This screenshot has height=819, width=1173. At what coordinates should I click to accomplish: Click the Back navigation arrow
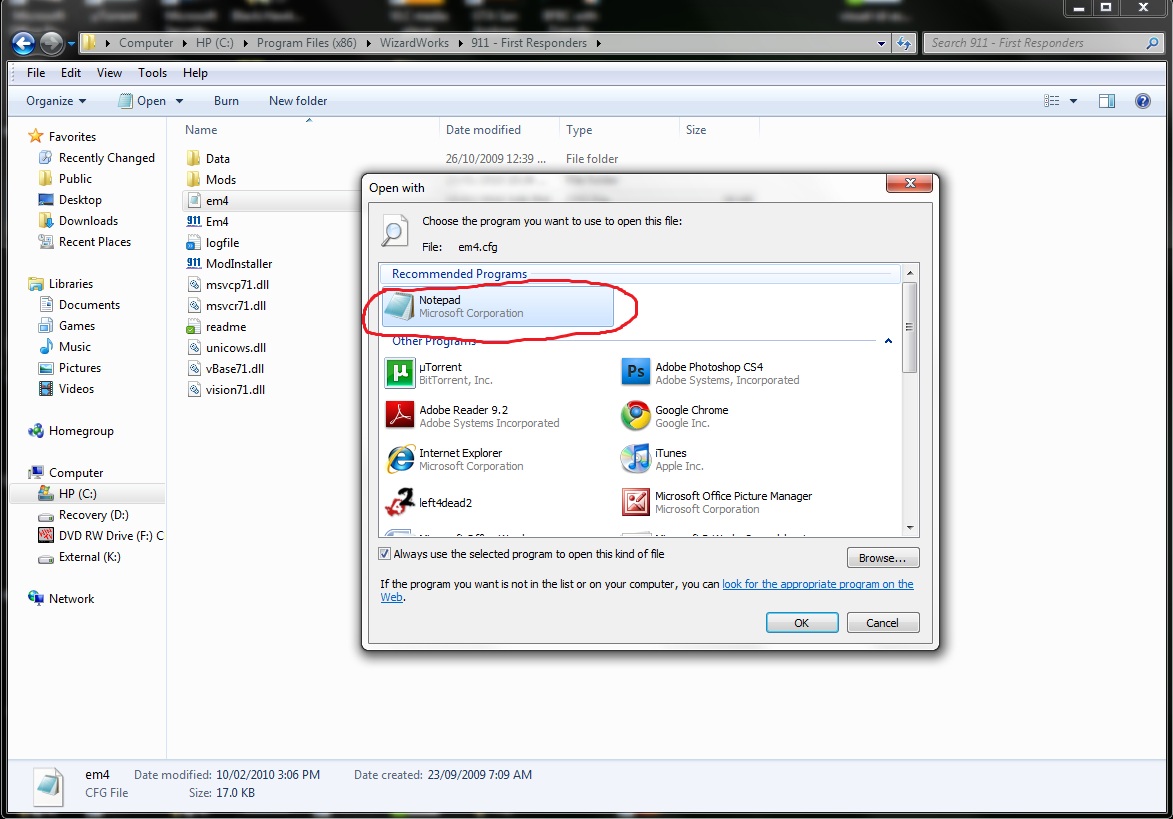23,43
